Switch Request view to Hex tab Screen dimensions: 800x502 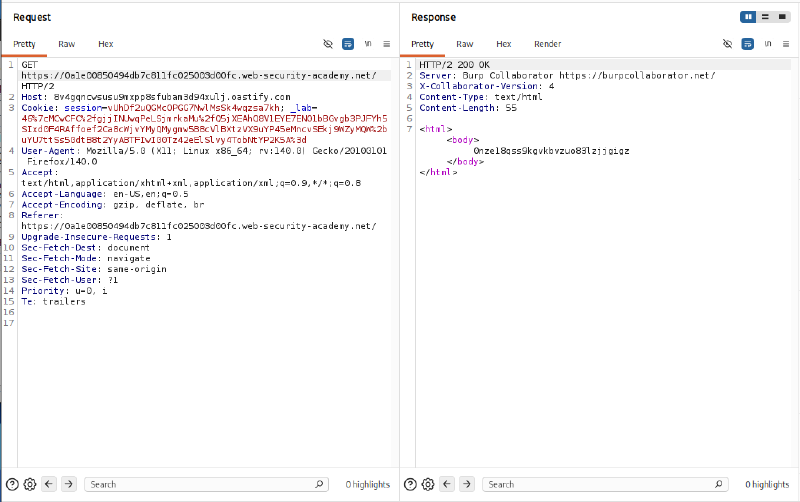click(x=106, y=44)
